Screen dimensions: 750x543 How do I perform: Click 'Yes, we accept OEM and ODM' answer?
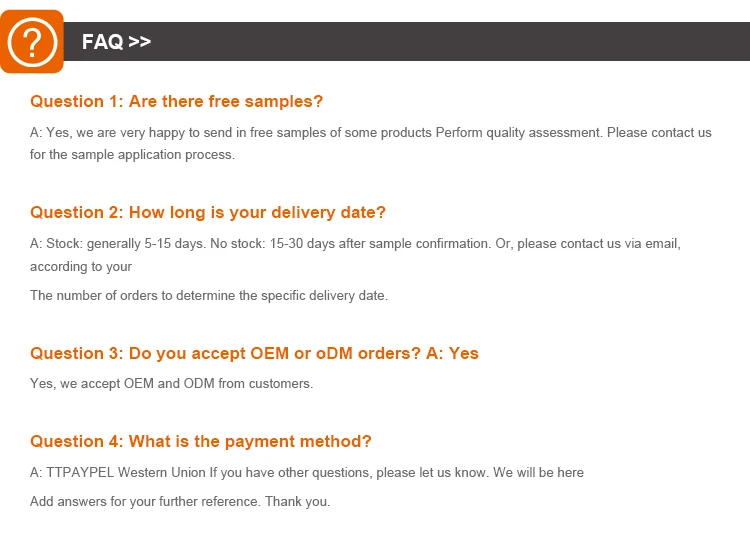click(171, 383)
